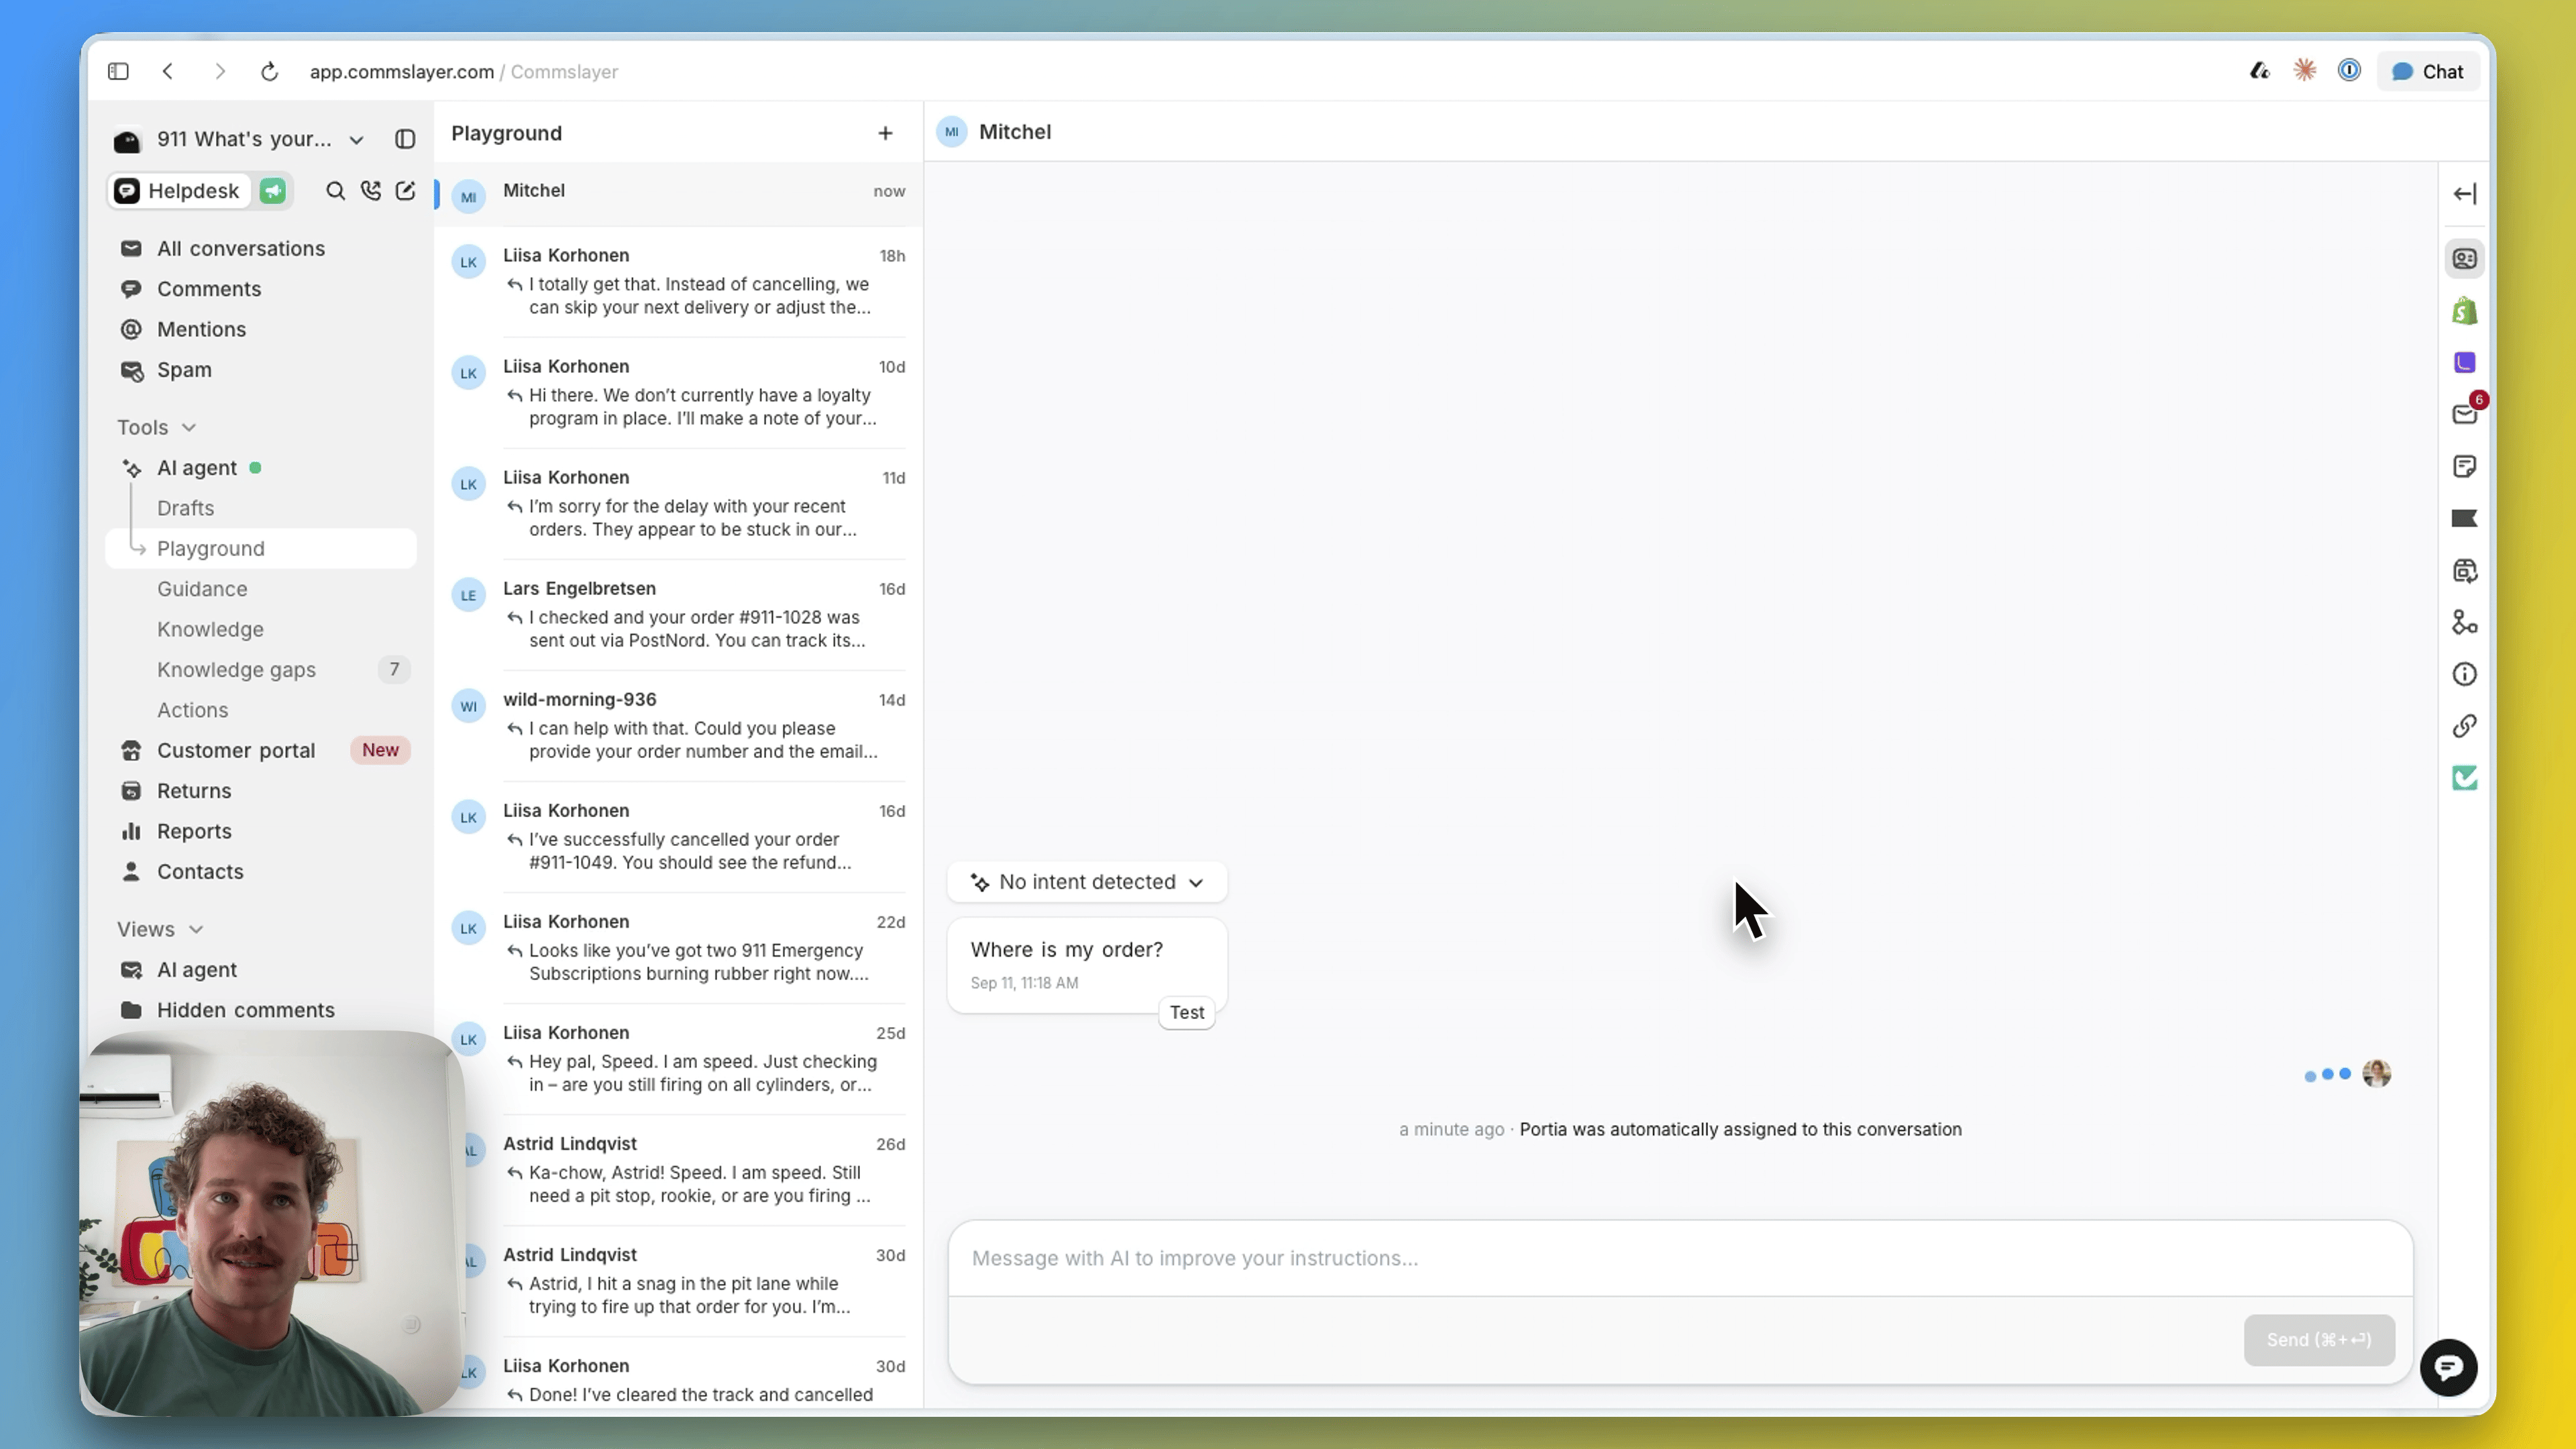Open the contact details icon in right rail

tap(2465, 259)
